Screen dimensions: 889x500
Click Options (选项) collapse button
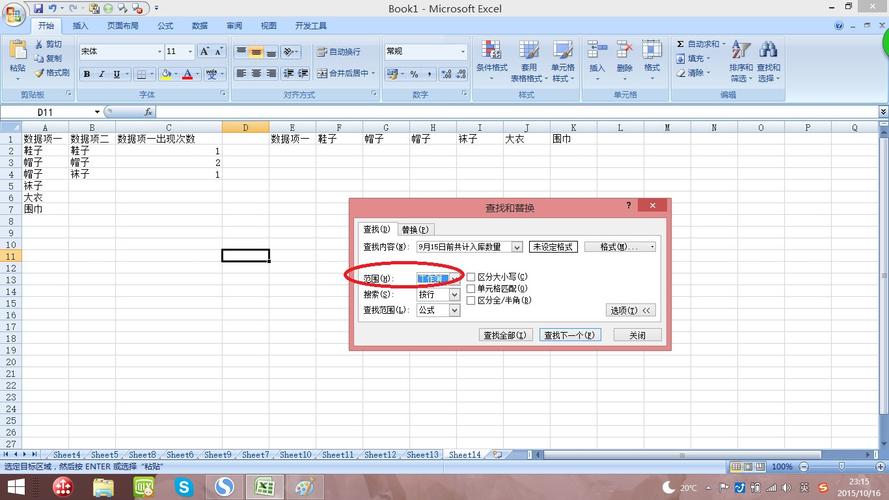click(x=629, y=310)
